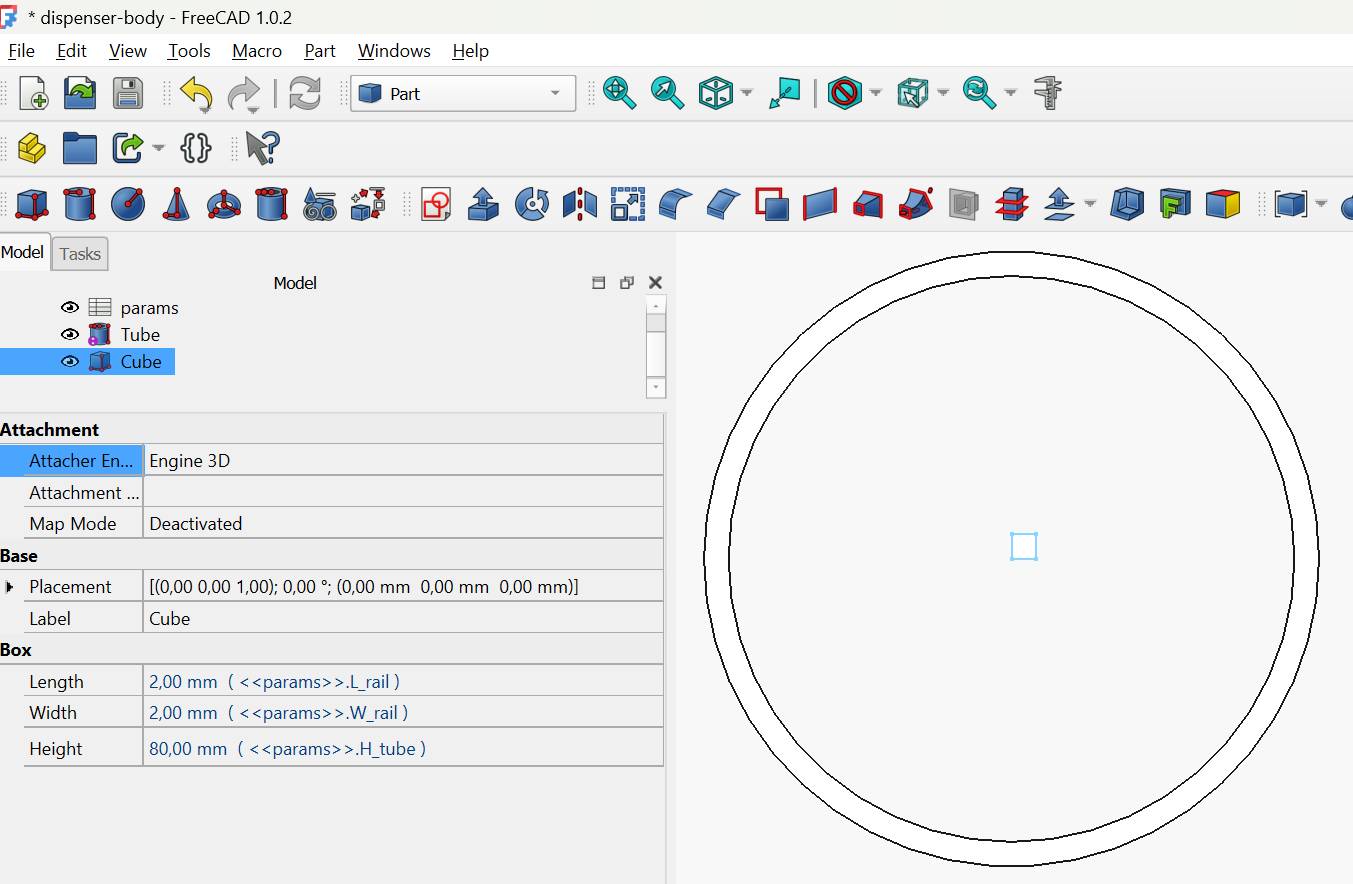The width and height of the screenshot is (1353, 884).
Task: Click the Create Tube toolbar icon
Action: click(x=272, y=204)
